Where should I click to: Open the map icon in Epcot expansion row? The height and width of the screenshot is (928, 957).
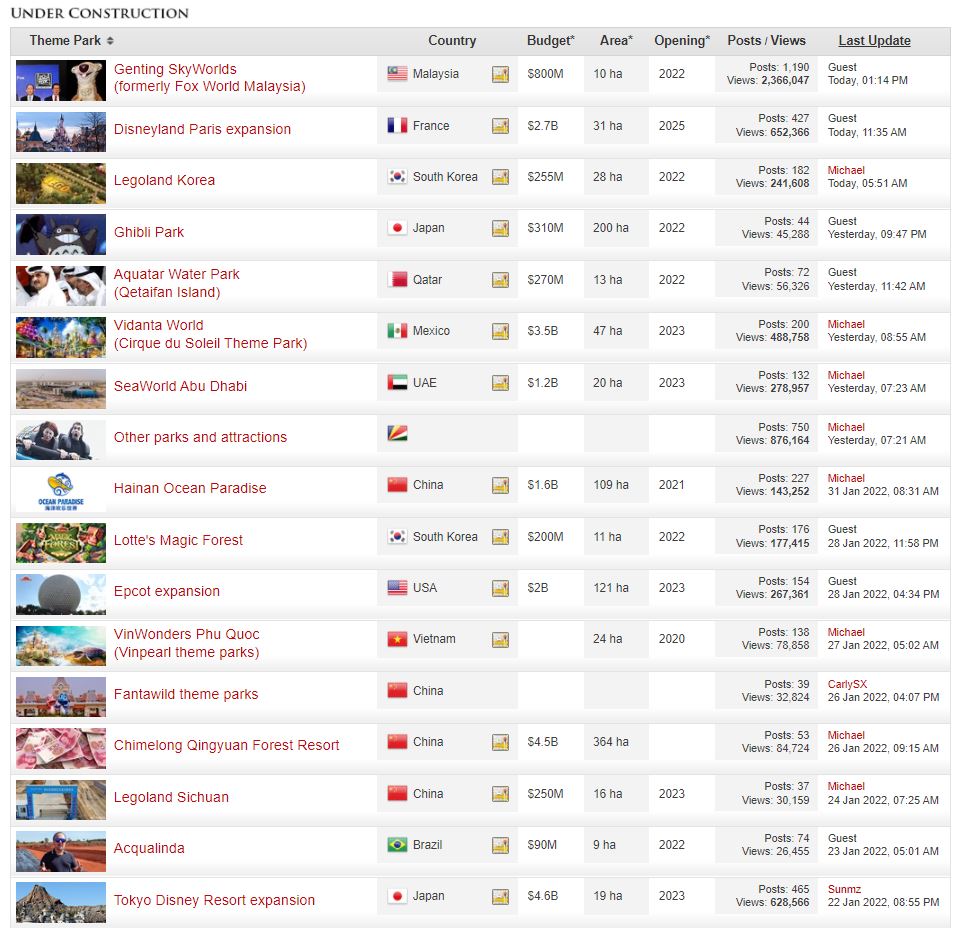[500, 588]
